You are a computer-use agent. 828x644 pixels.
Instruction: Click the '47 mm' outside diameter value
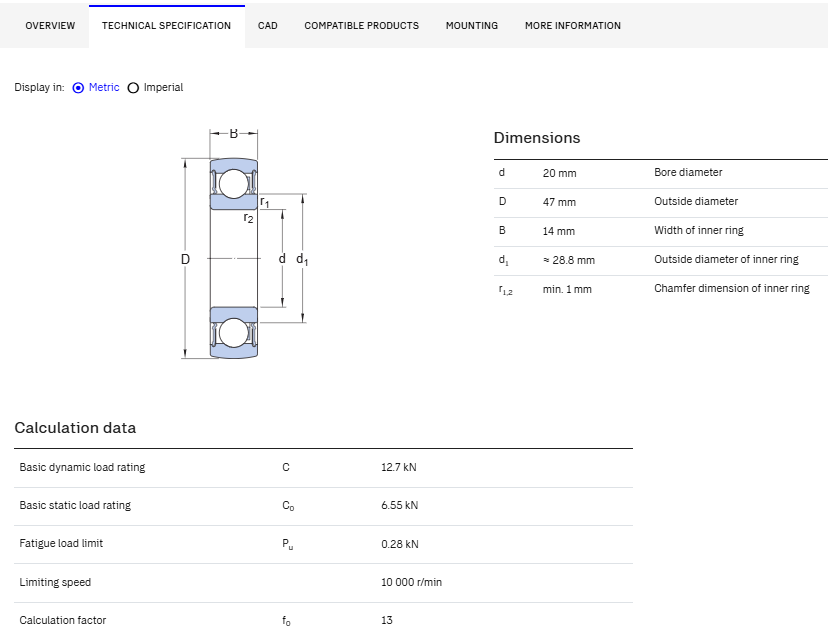tap(559, 202)
